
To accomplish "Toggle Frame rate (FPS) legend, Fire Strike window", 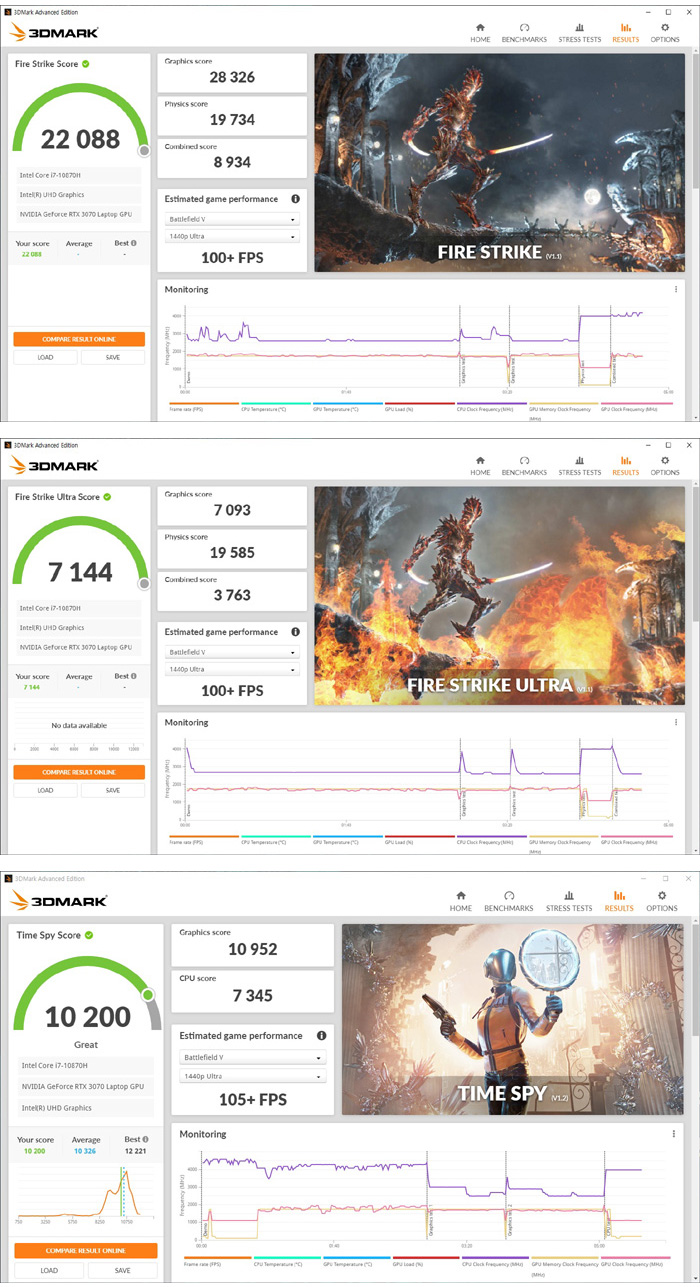I will (x=204, y=407).
